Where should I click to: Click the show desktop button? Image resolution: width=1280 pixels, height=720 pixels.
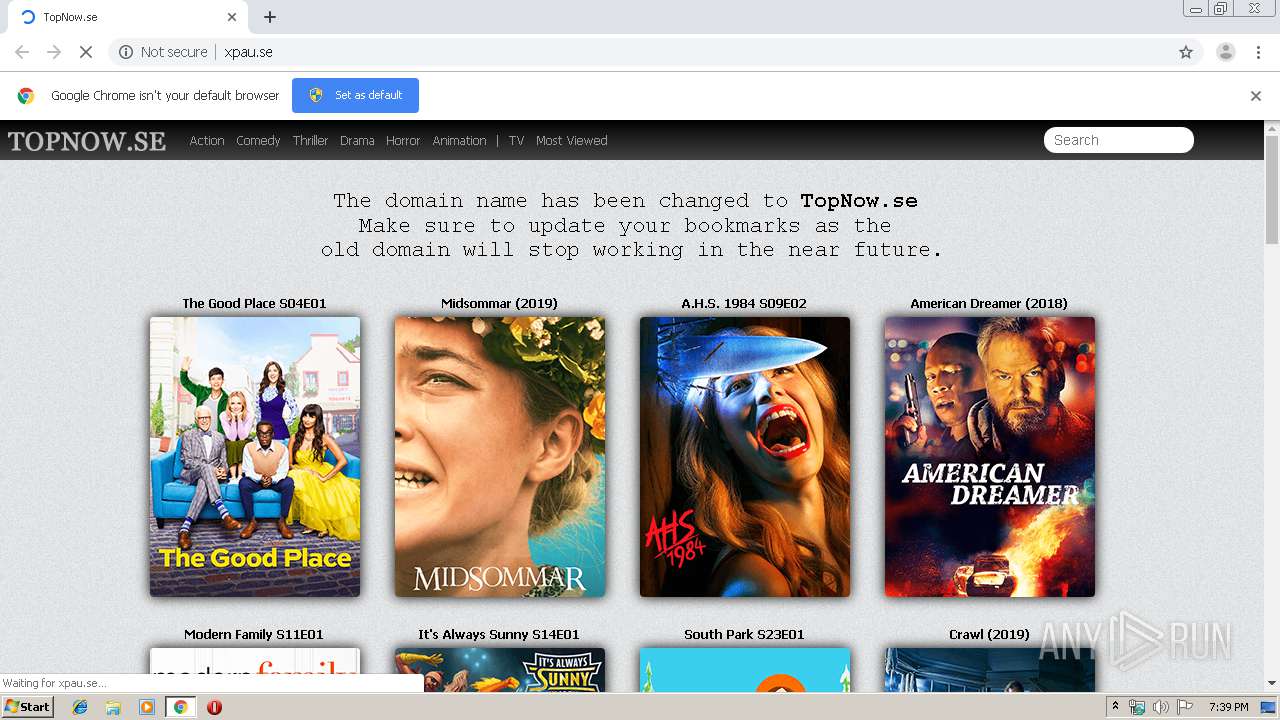(1268, 707)
